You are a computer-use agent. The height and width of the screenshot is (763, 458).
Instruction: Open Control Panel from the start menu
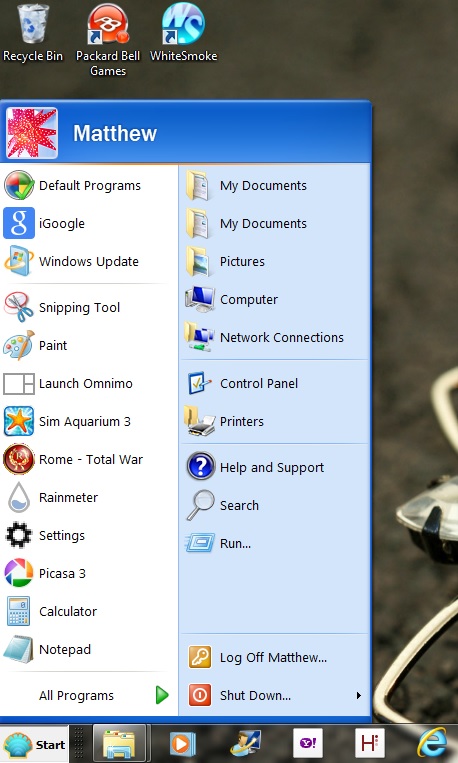click(x=275, y=383)
